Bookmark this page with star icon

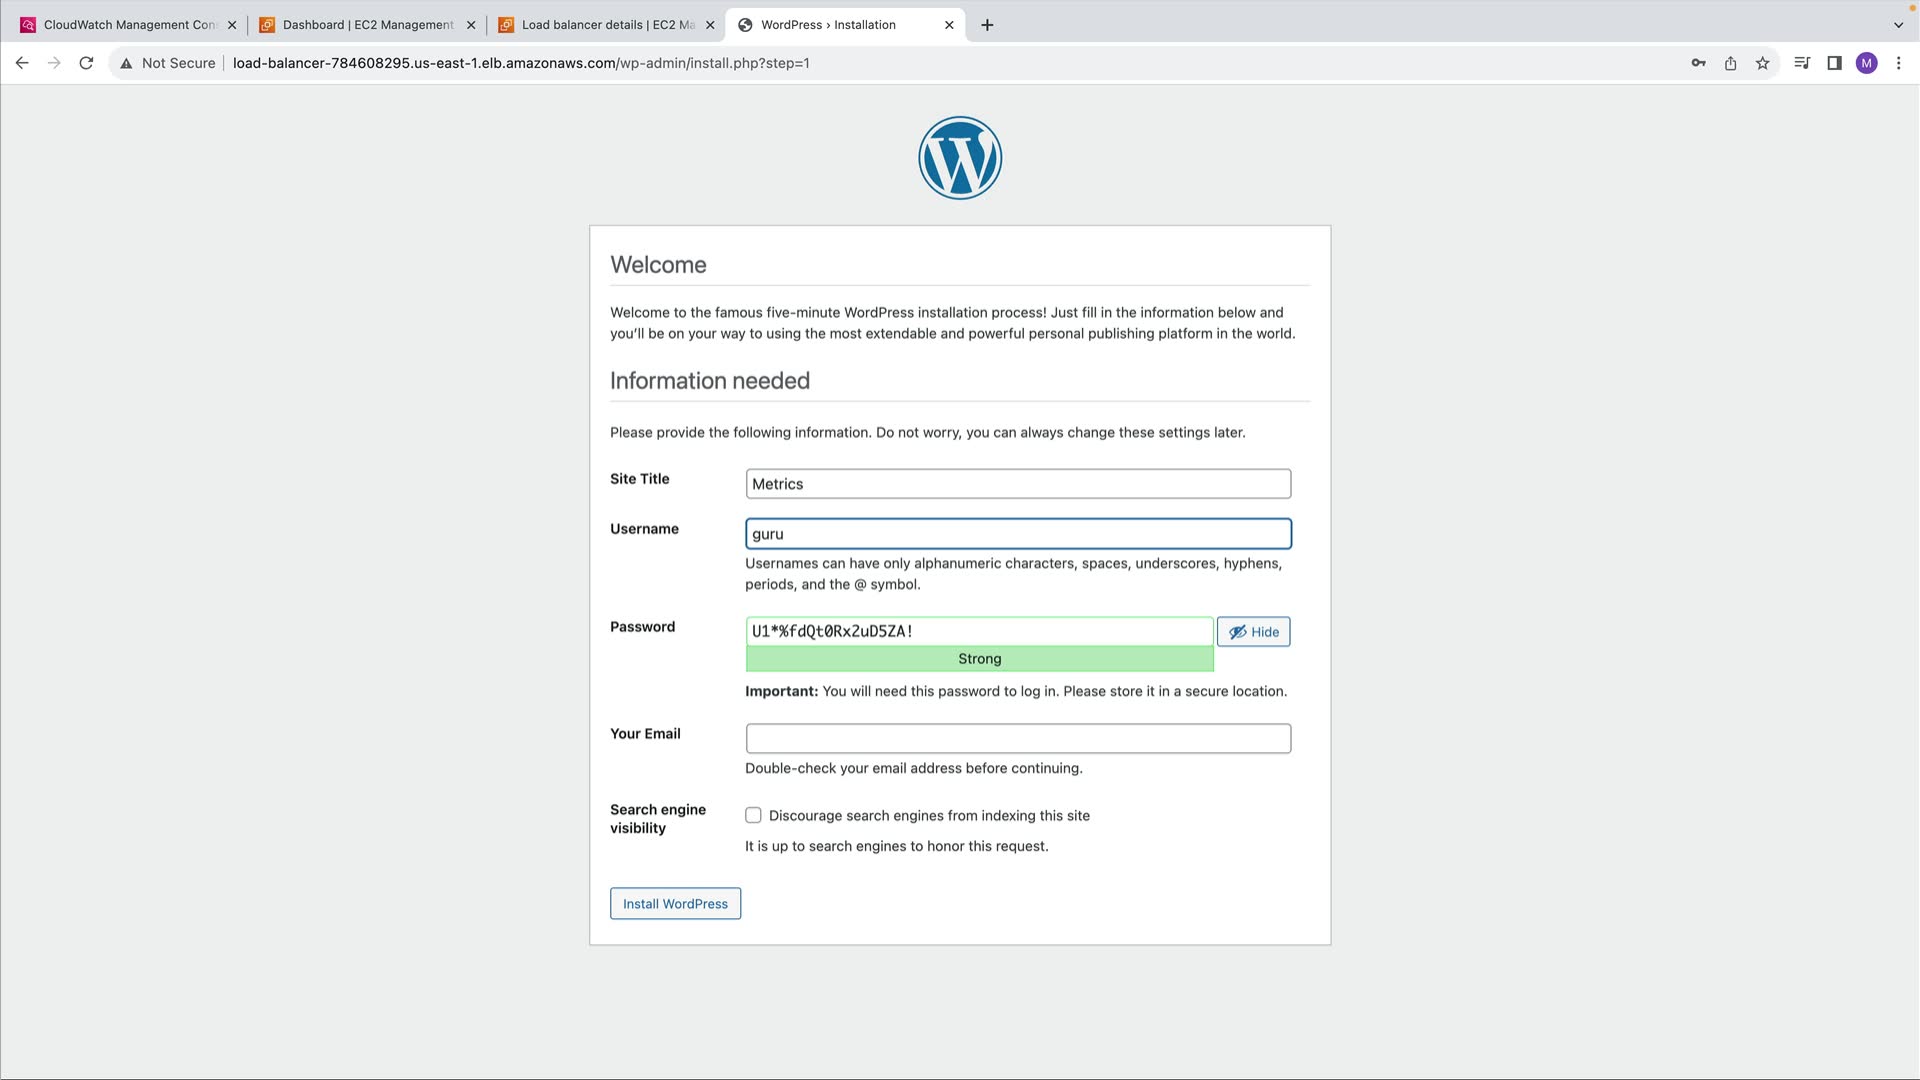1762,63
